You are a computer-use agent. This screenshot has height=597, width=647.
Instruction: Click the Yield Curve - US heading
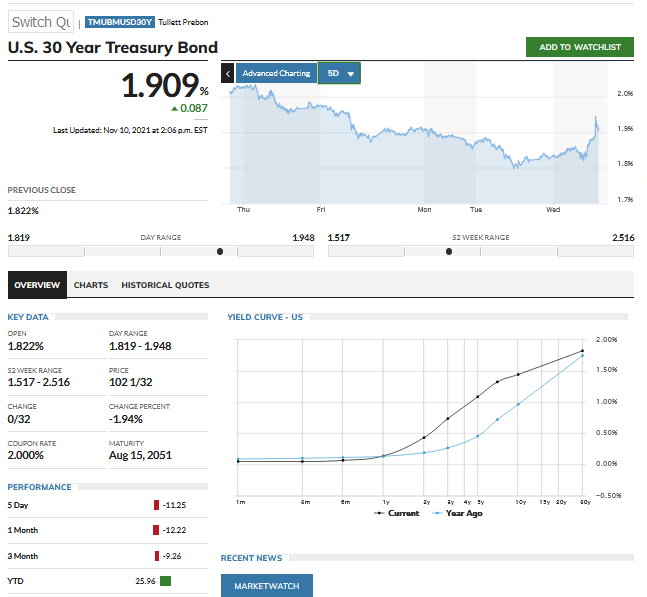265,317
